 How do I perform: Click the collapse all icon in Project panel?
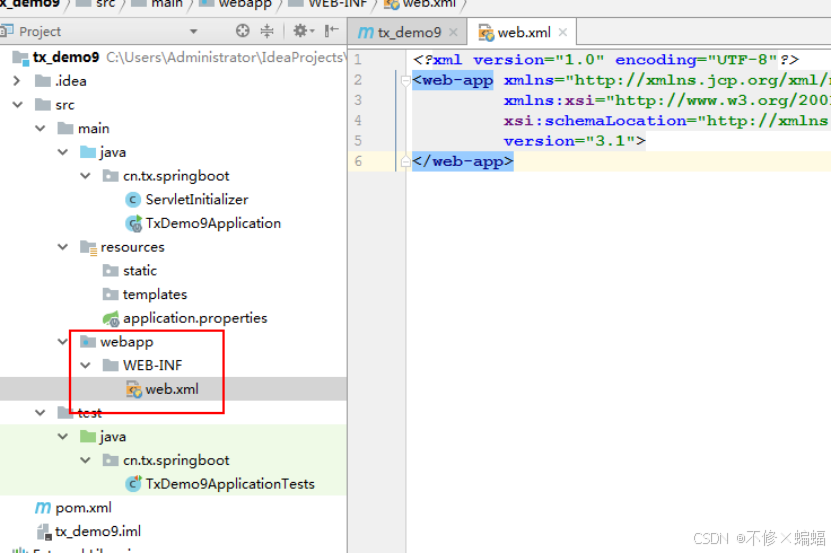pyautogui.click(x=267, y=31)
